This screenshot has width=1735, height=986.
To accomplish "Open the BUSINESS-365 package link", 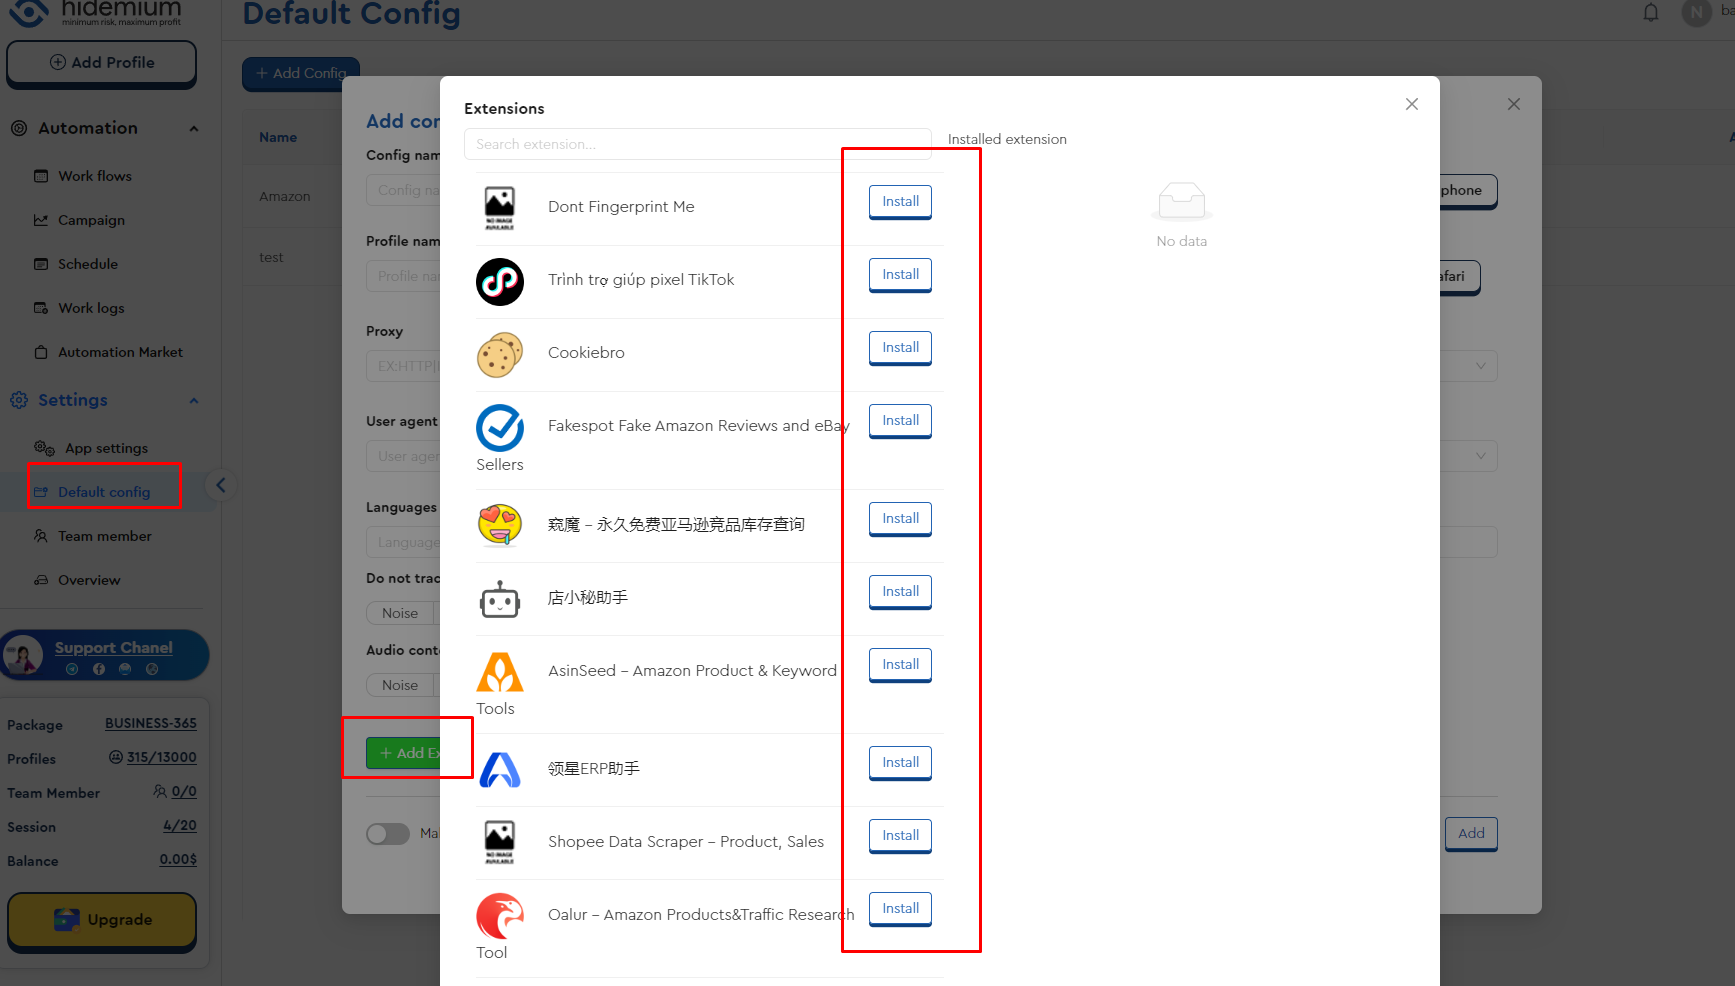I will click(151, 723).
